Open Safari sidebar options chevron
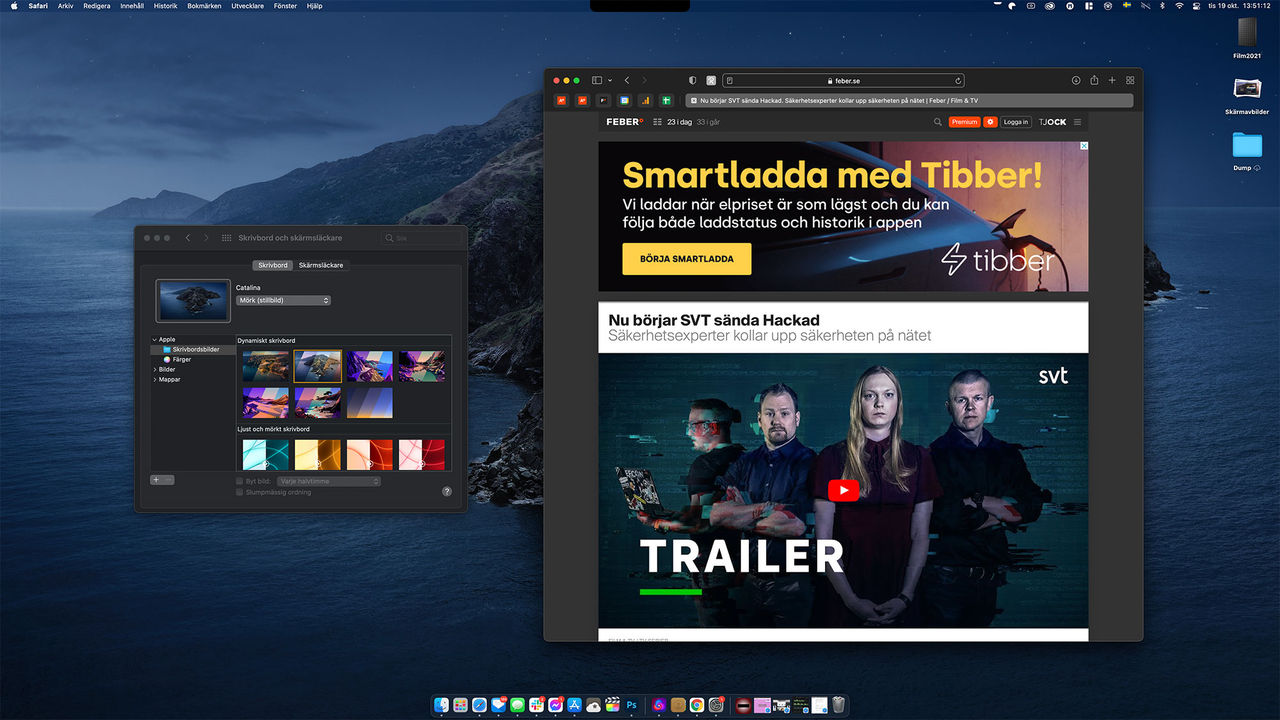This screenshot has height=720, width=1280. tap(610, 80)
